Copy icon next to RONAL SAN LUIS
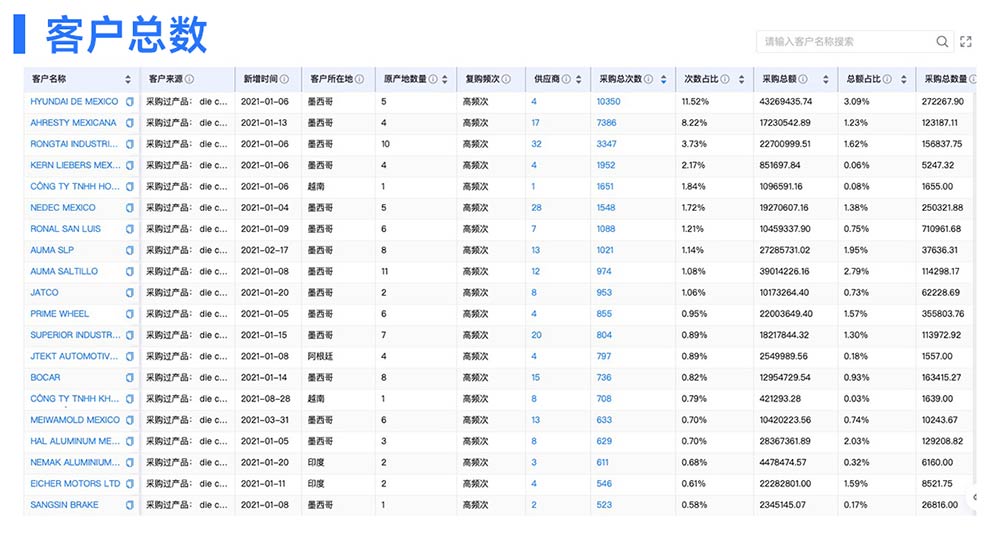This screenshot has height=540, width=1000. (129, 229)
